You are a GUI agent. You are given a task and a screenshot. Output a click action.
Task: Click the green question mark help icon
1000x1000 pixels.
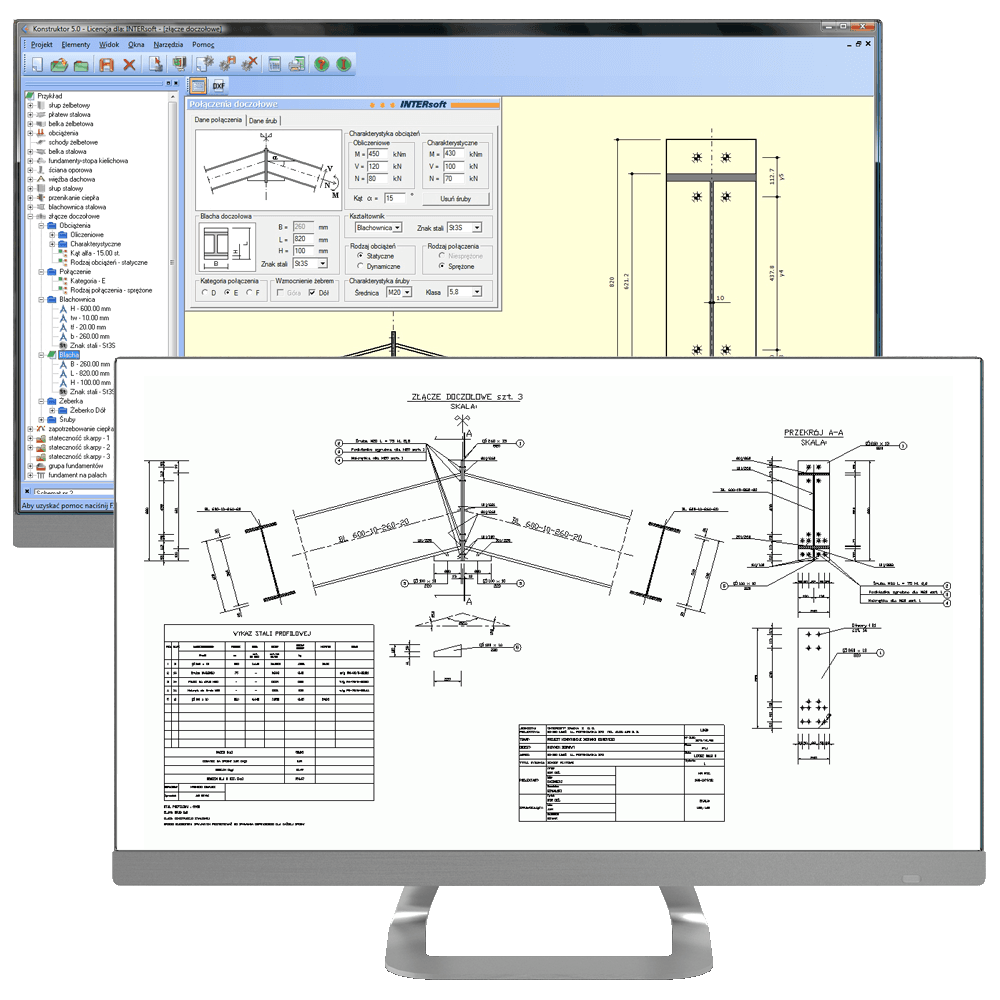pyautogui.click(x=321, y=64)
